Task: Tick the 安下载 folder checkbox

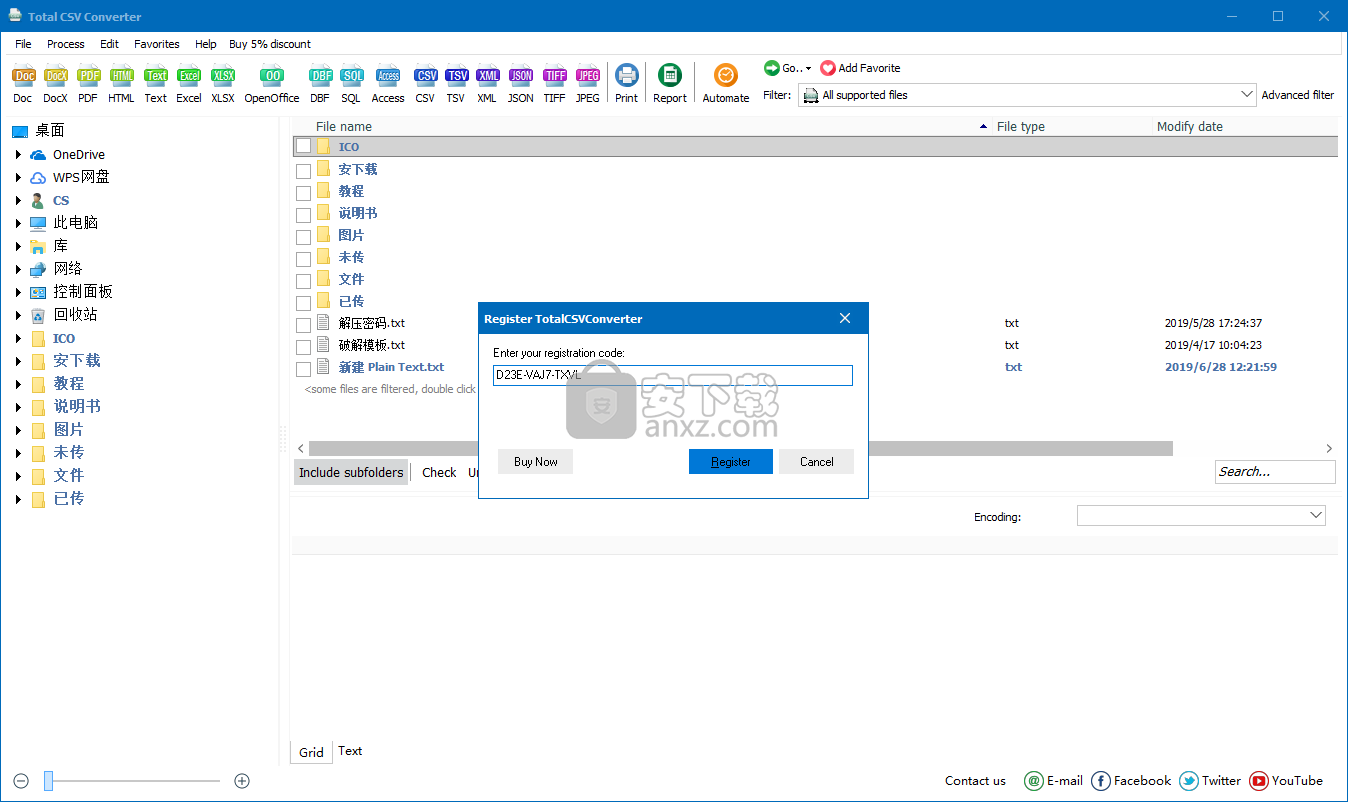Action: [303, 171]
